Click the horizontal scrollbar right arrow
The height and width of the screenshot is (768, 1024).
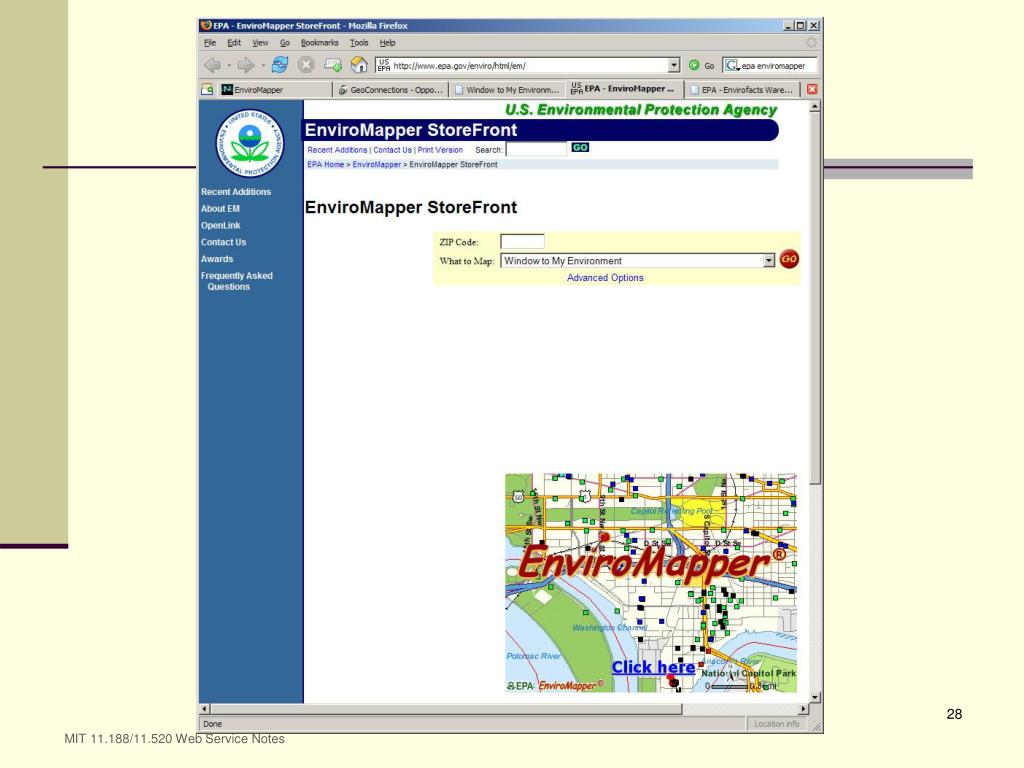(x=803, y=709)
